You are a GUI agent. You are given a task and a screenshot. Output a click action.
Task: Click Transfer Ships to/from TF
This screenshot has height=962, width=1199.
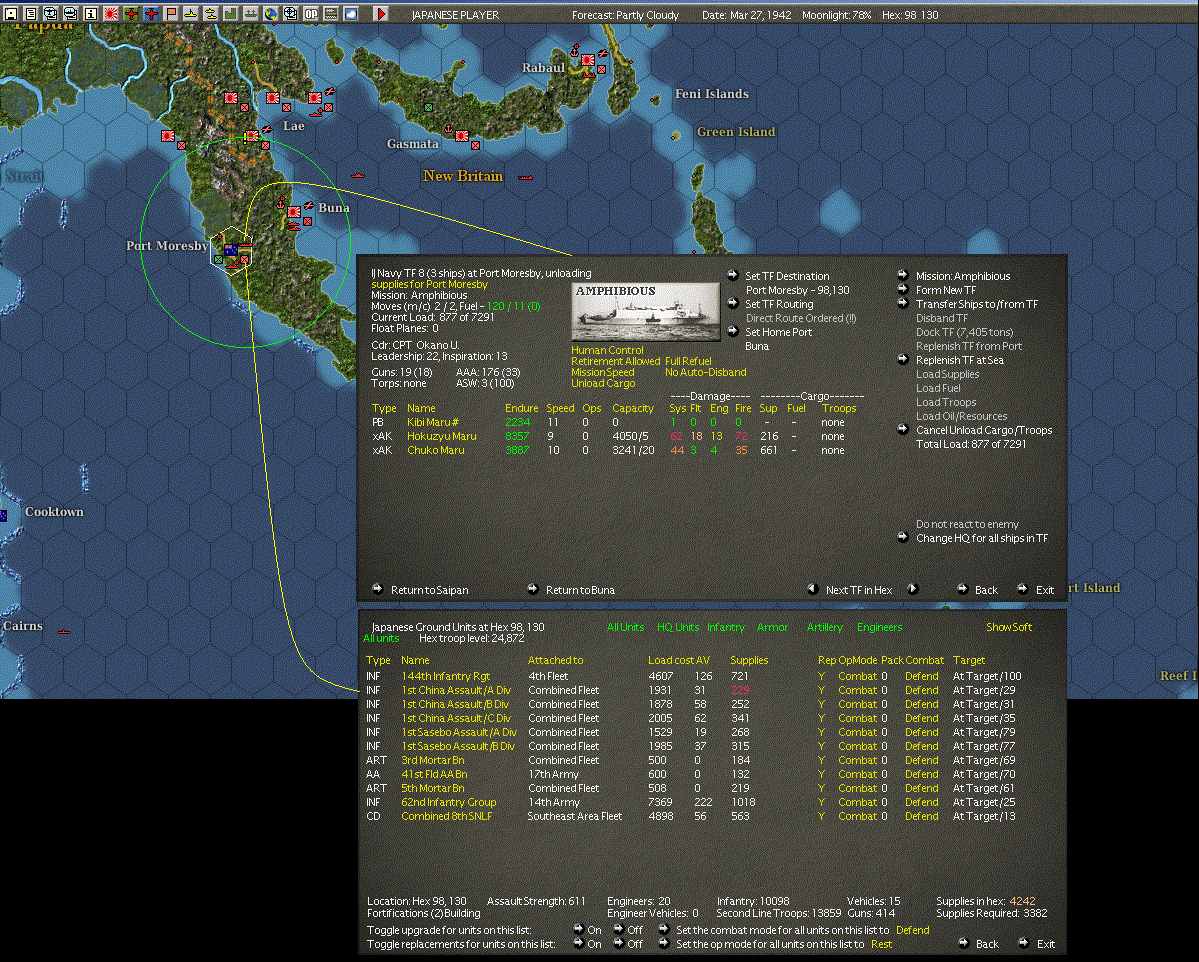pyautogui.click(x=977, y=304)
